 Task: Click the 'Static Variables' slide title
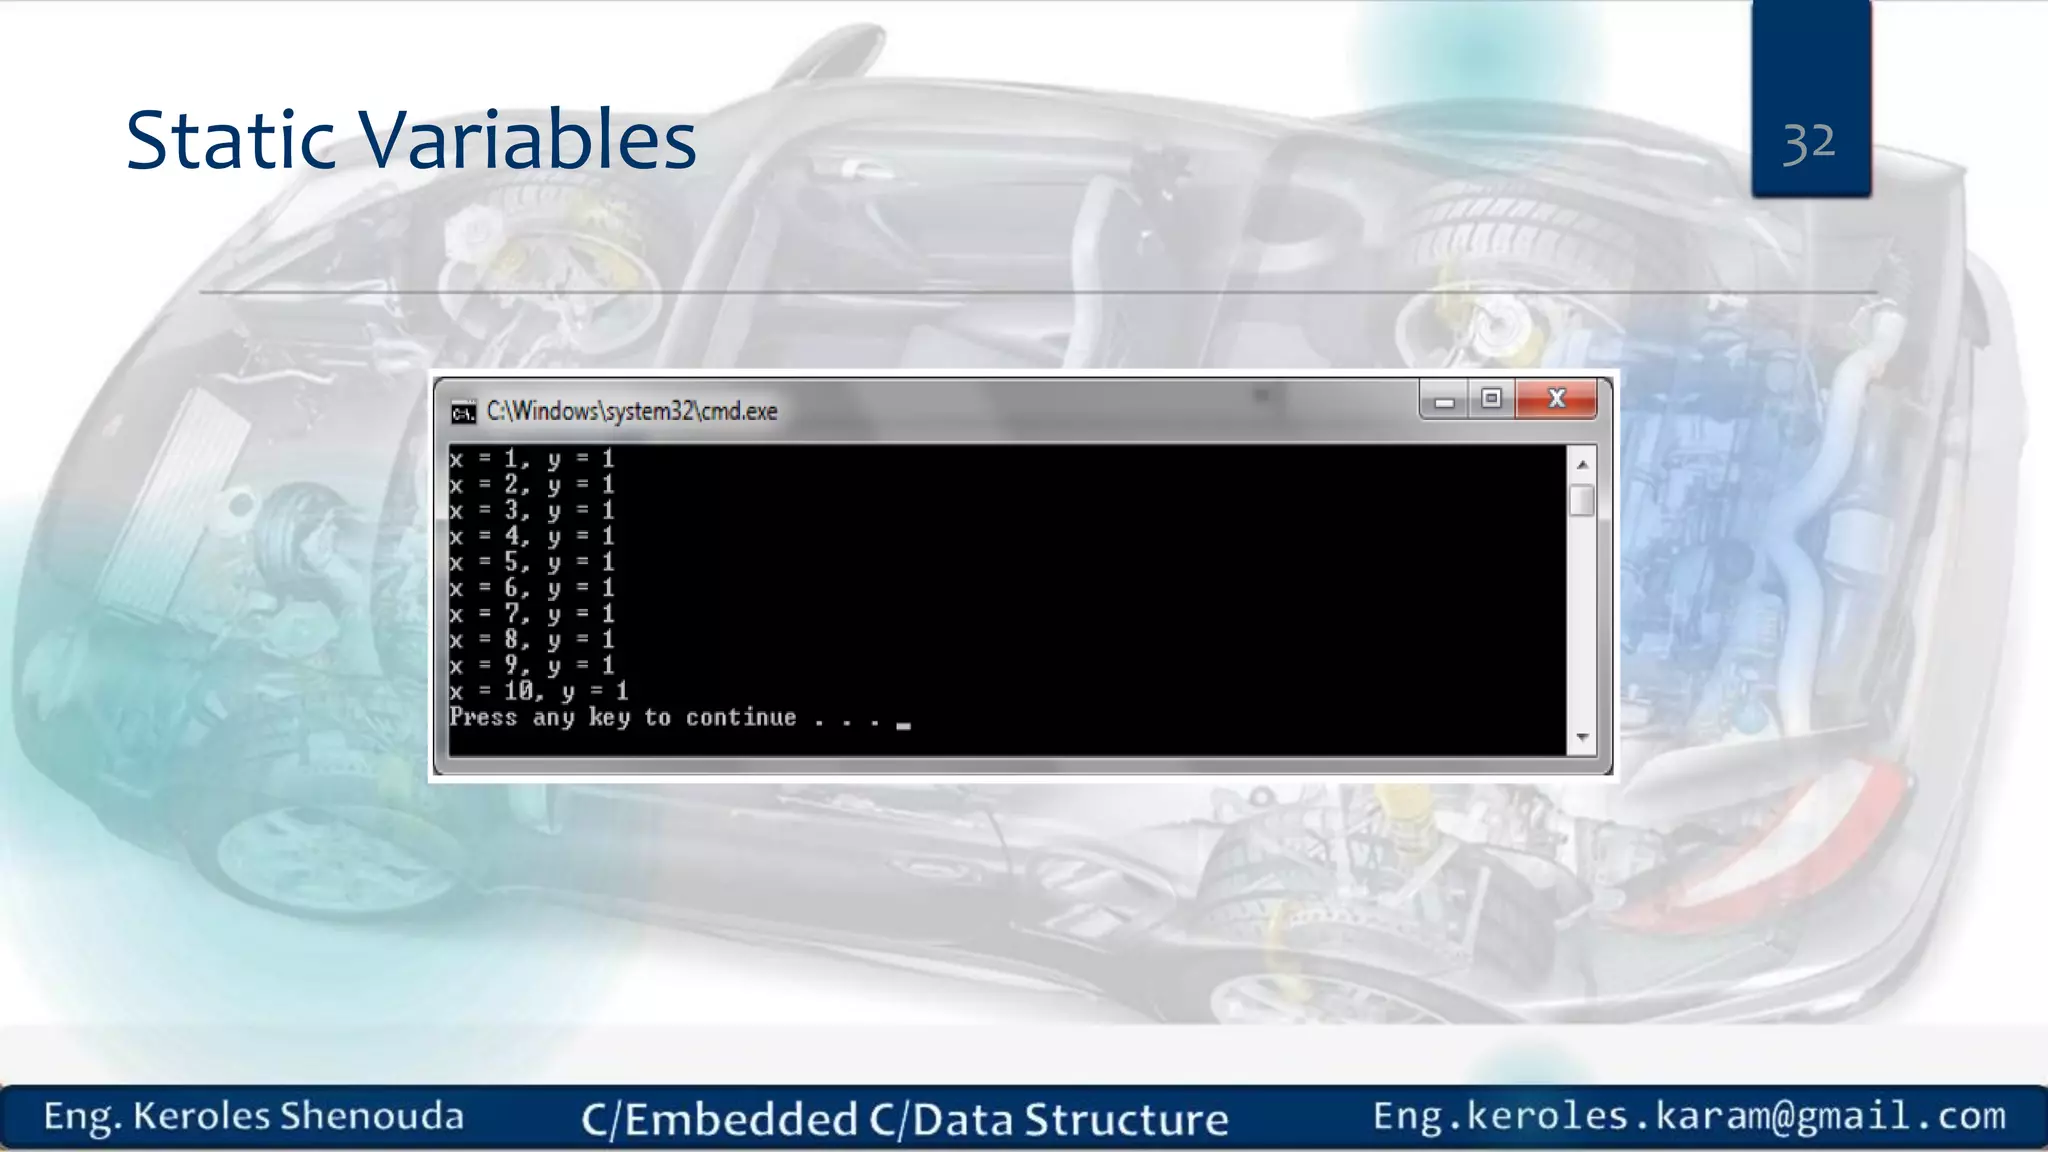coord(411,140)
